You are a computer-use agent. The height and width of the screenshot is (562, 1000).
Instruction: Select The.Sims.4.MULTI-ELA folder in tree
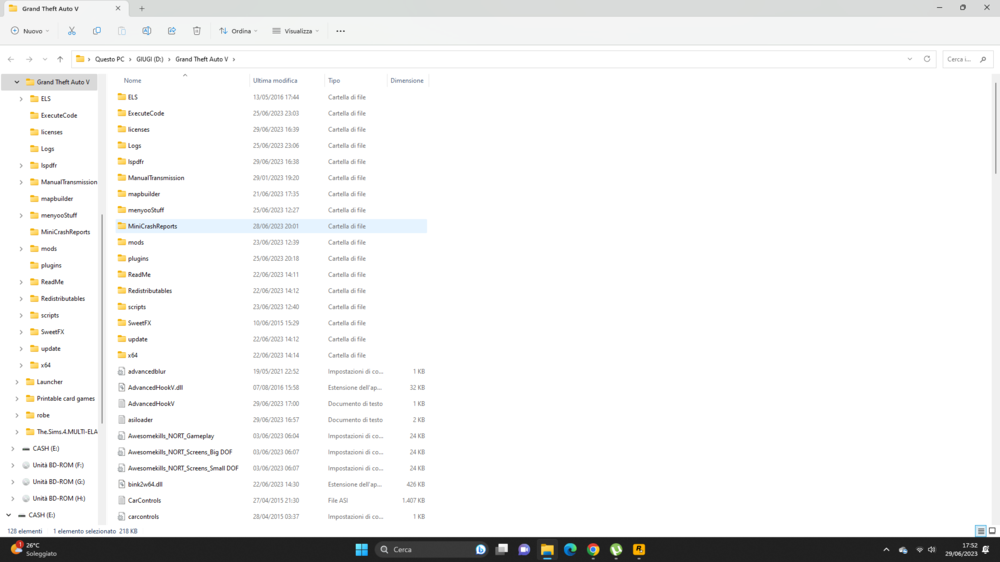67,432
